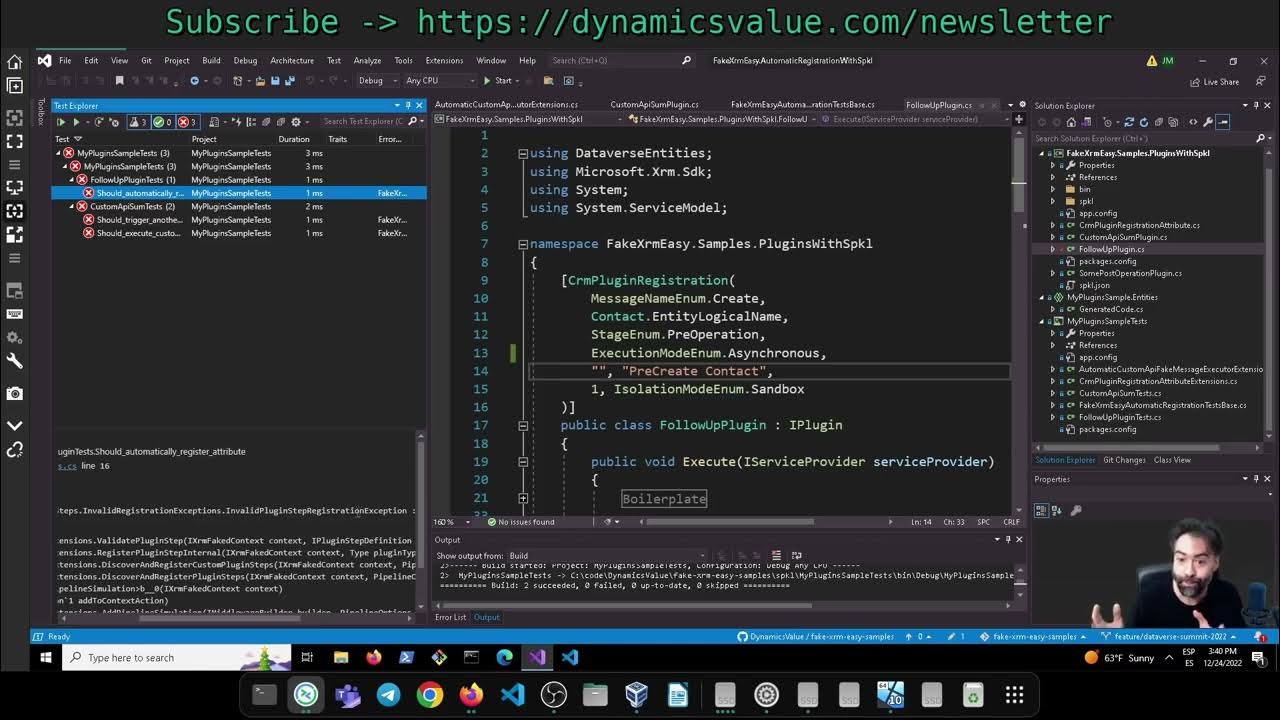Image resolution: width=1280 pixels, height=720 pixels.
Task: Click the View Code icon in Solution Explorer
Action: click(1193, 122)
